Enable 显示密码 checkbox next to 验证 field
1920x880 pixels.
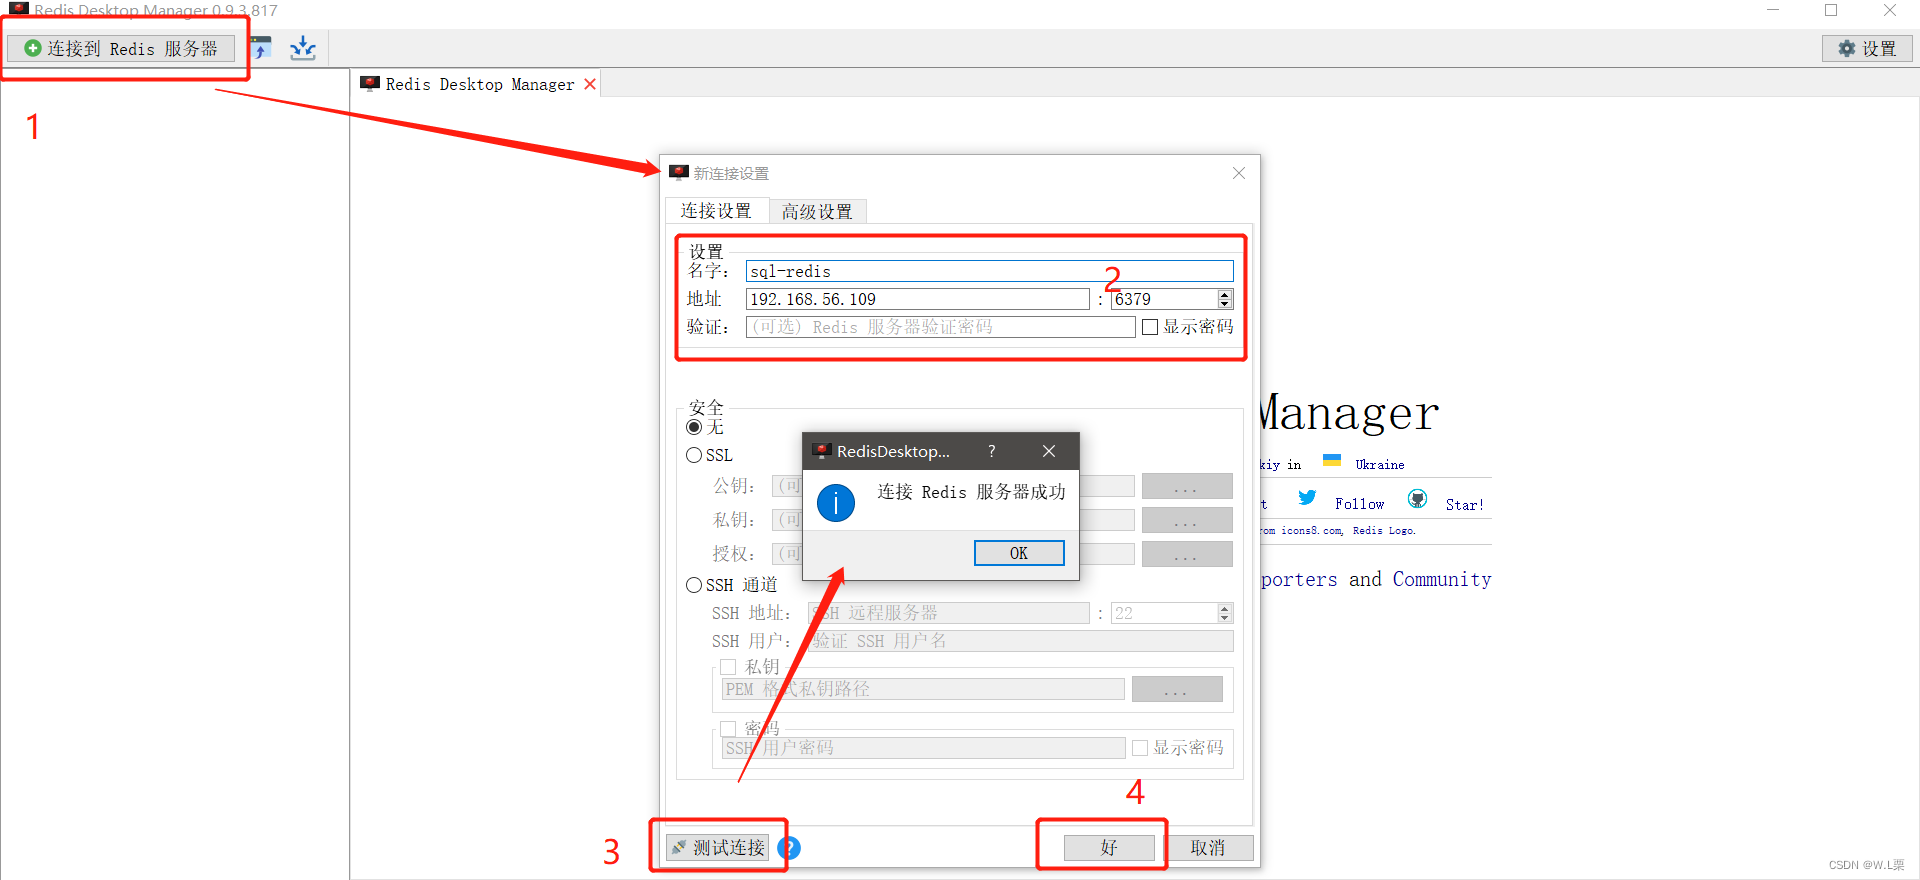(x=1150, y=327)
